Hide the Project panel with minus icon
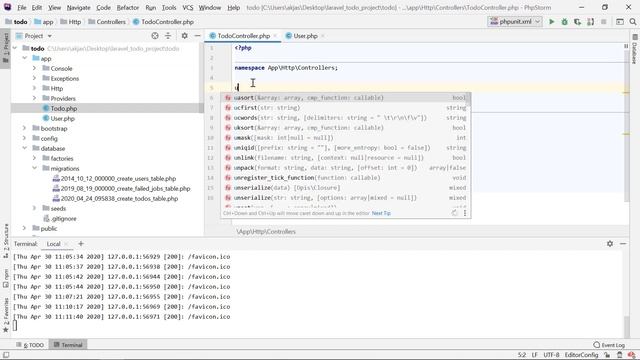This screenshot has height=360, width=640. 198,36
